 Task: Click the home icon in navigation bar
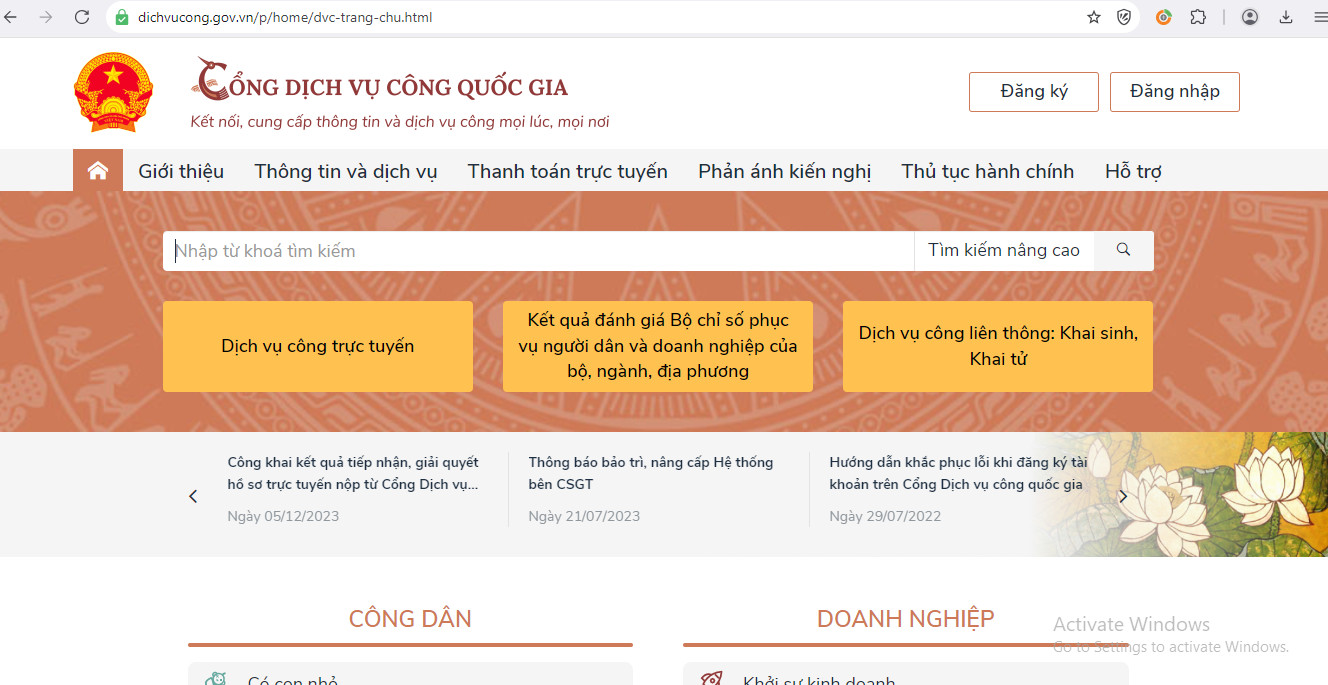(x=98, y=171)
